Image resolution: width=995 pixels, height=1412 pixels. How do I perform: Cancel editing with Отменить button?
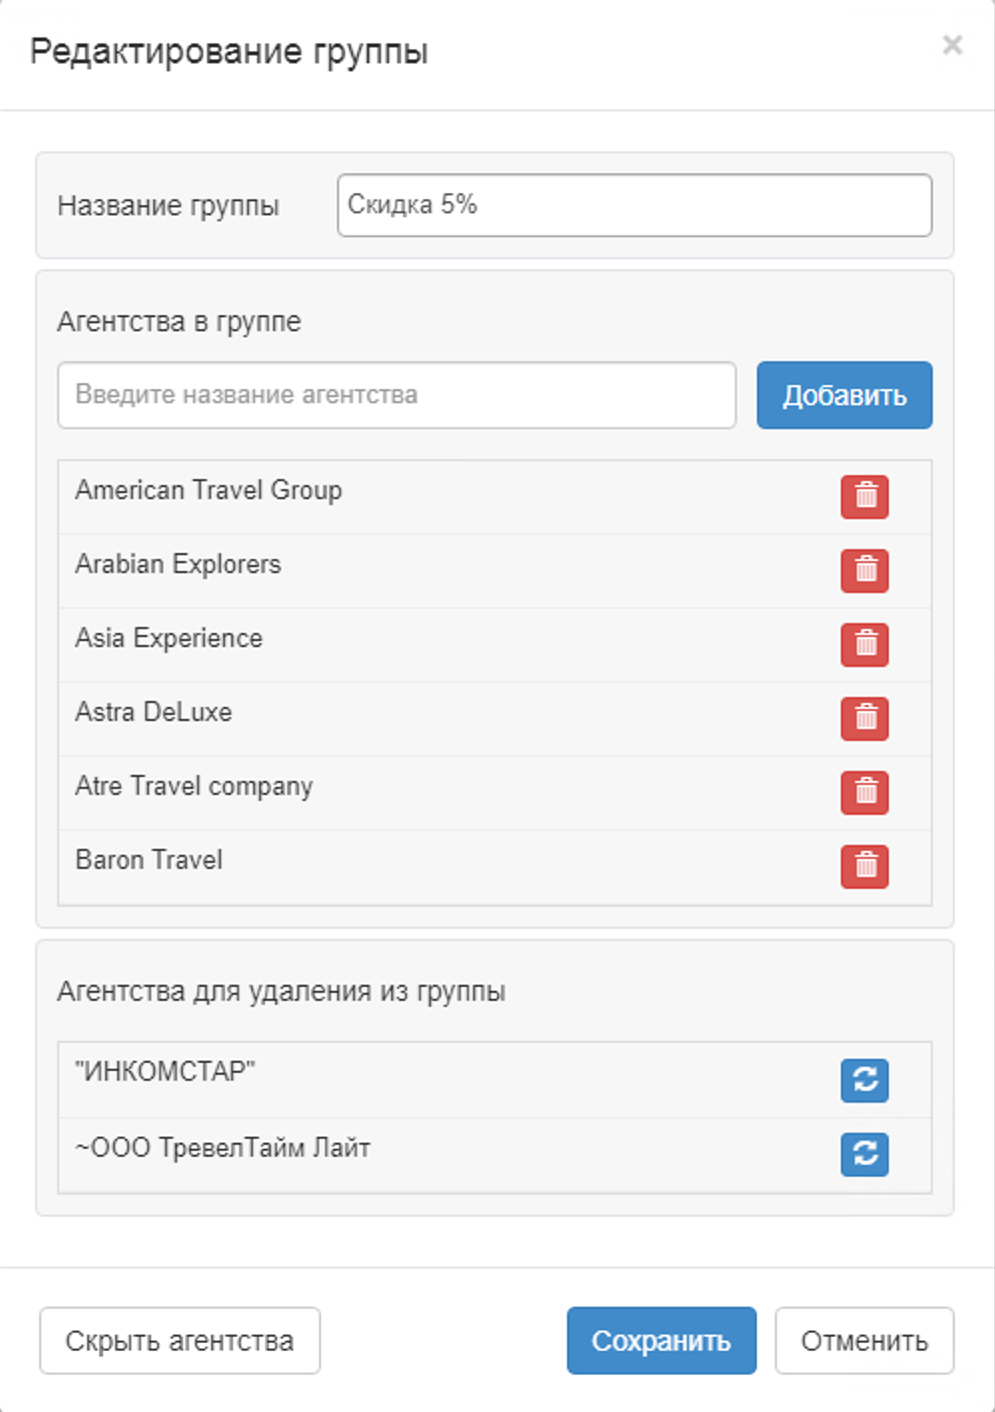tap(864, 1341)
